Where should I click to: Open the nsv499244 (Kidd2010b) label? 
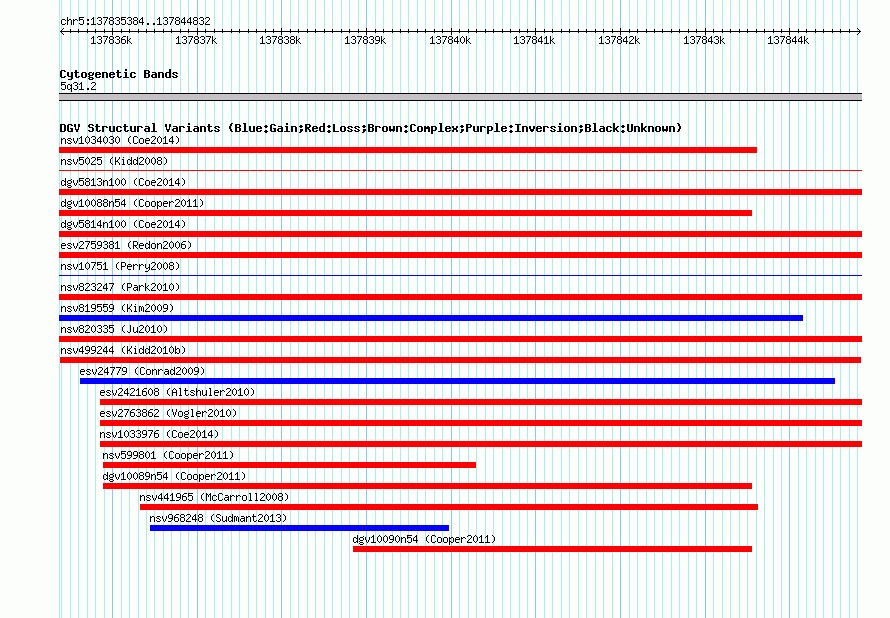[123, 350]
